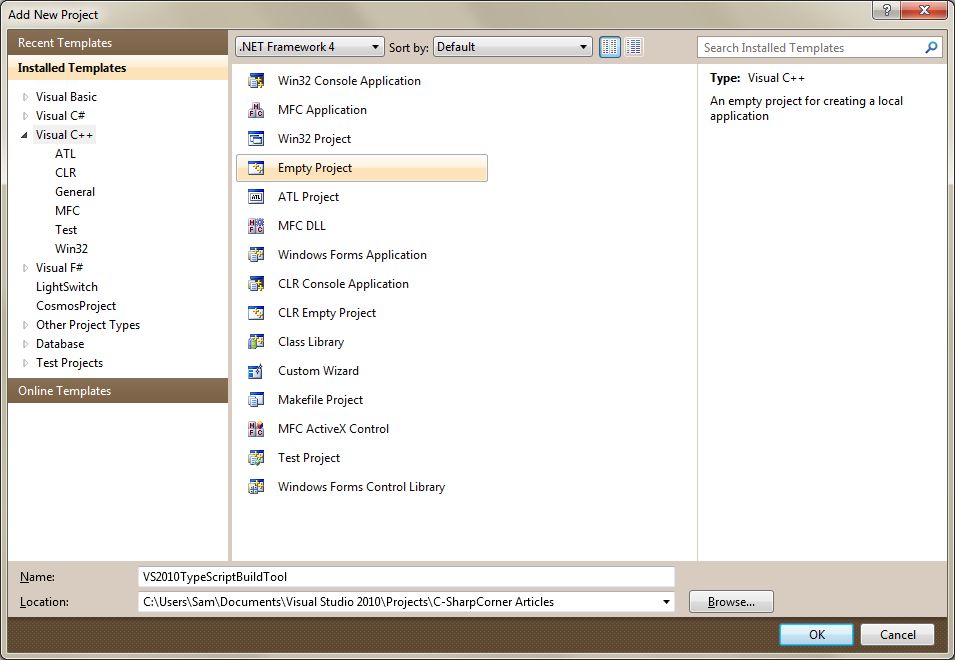Click the MFC ActiveX Control icon

pos(256,429)
